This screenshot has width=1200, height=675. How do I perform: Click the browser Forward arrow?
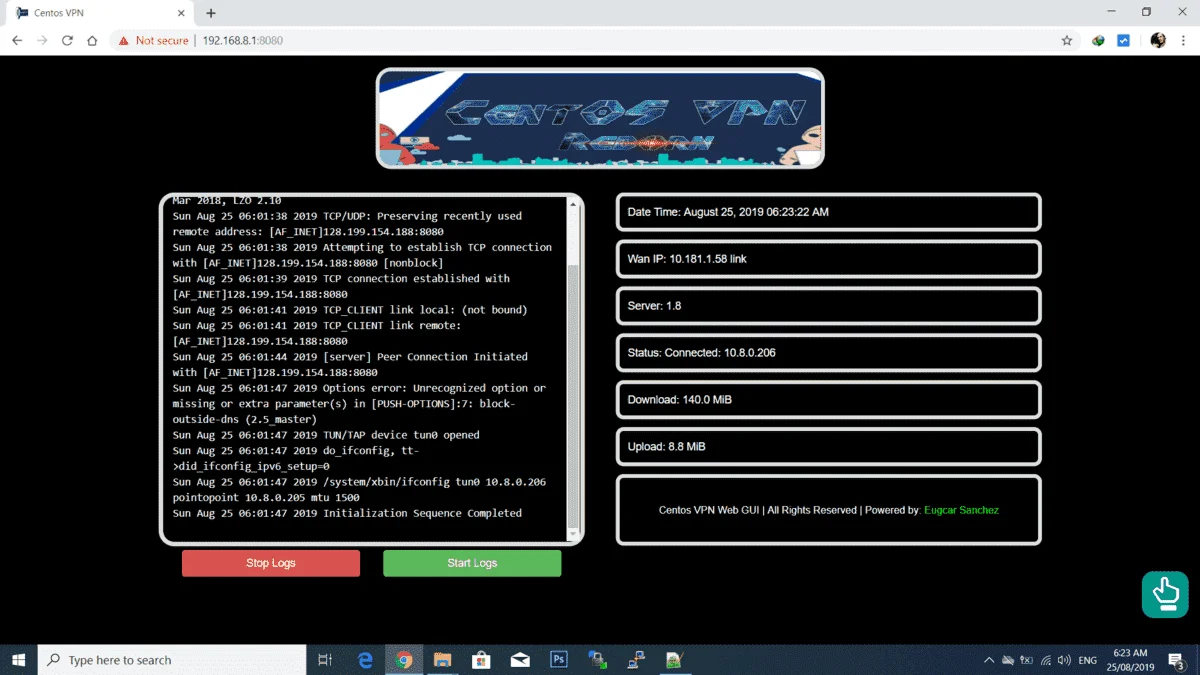click(42, 41)
